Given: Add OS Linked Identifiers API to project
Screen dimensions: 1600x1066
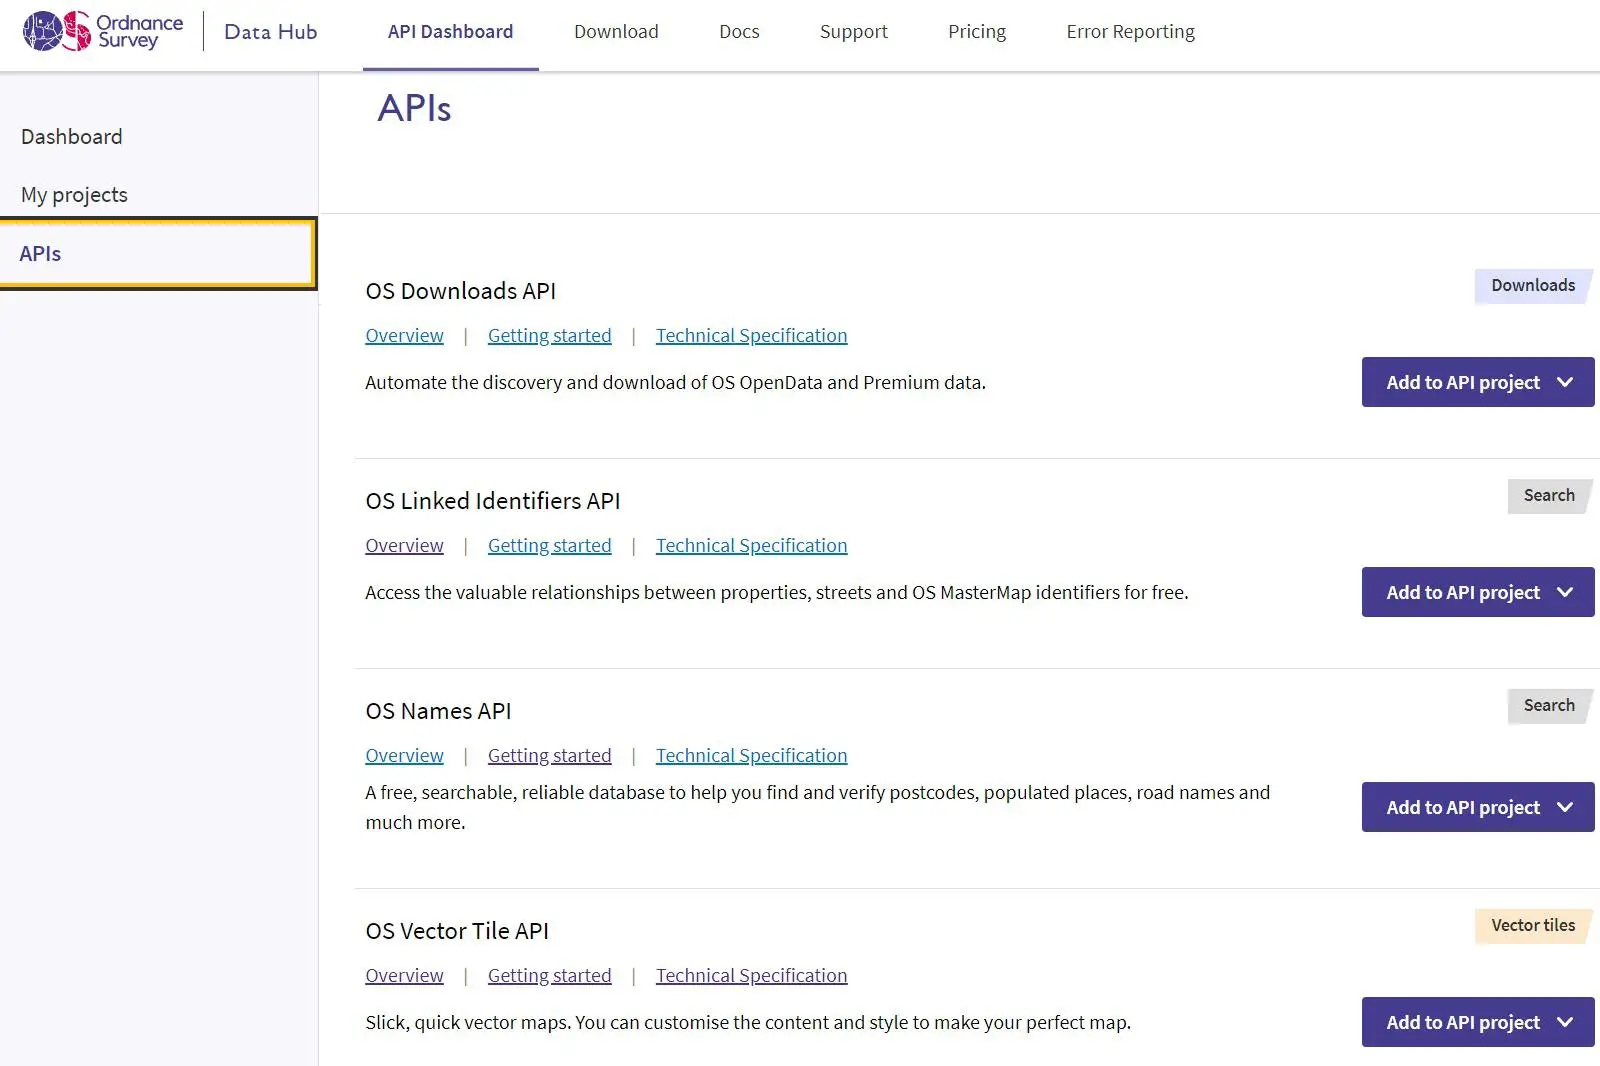Looking at the screenshot, I should pos(1478,592).
